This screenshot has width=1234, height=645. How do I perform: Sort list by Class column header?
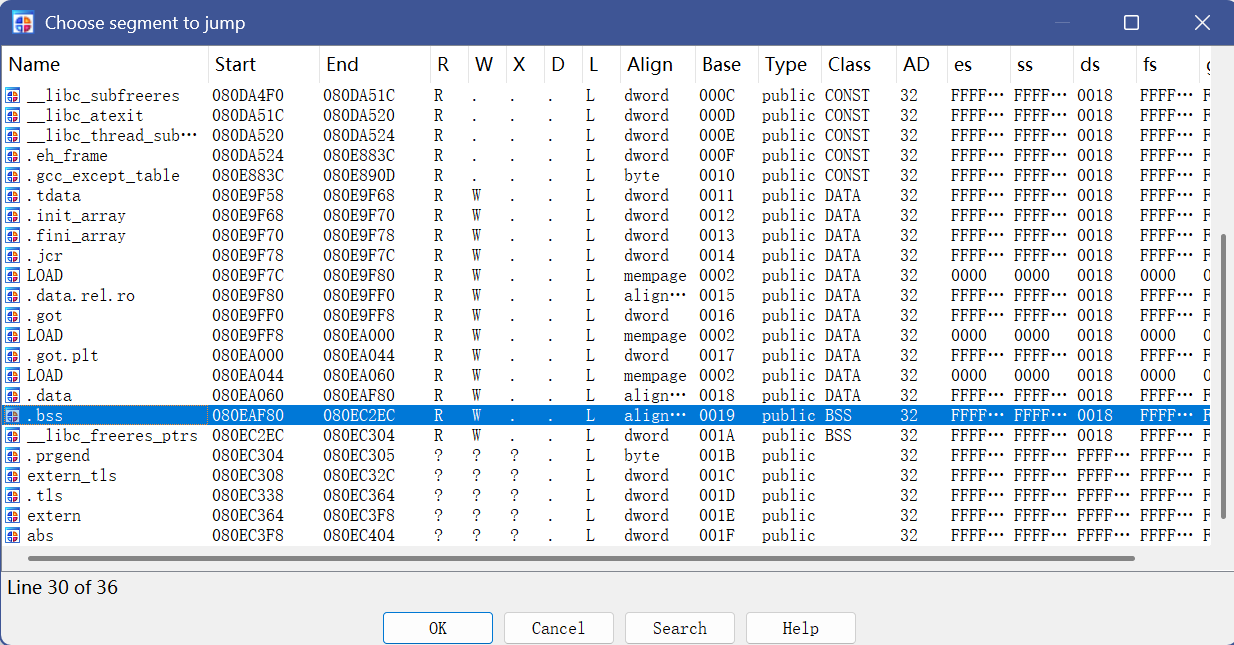point(849,65)
